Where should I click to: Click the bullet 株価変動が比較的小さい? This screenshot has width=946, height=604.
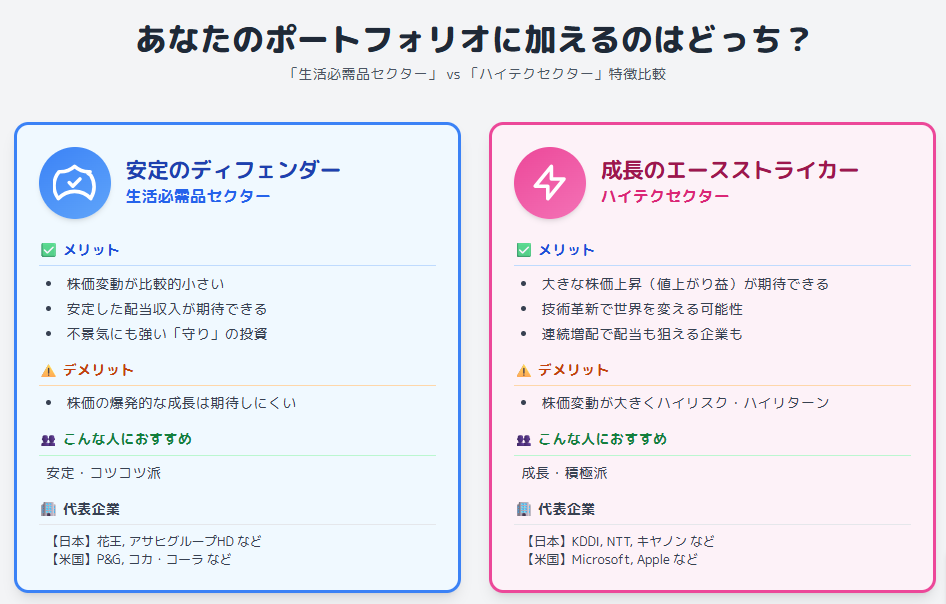point(145,284)
